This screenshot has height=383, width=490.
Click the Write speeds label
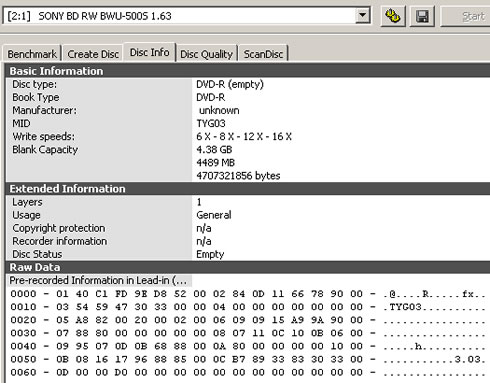click(x=44, y=136)
